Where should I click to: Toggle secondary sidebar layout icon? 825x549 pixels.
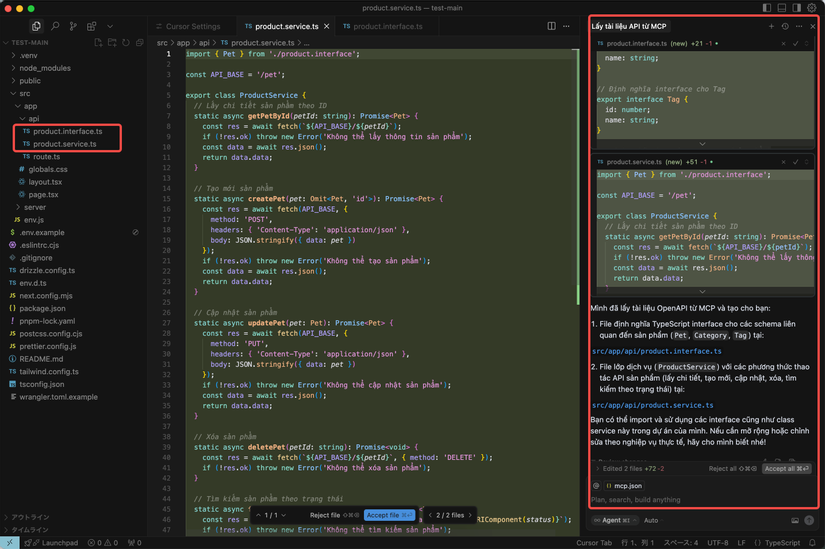[x=797, y=8]
